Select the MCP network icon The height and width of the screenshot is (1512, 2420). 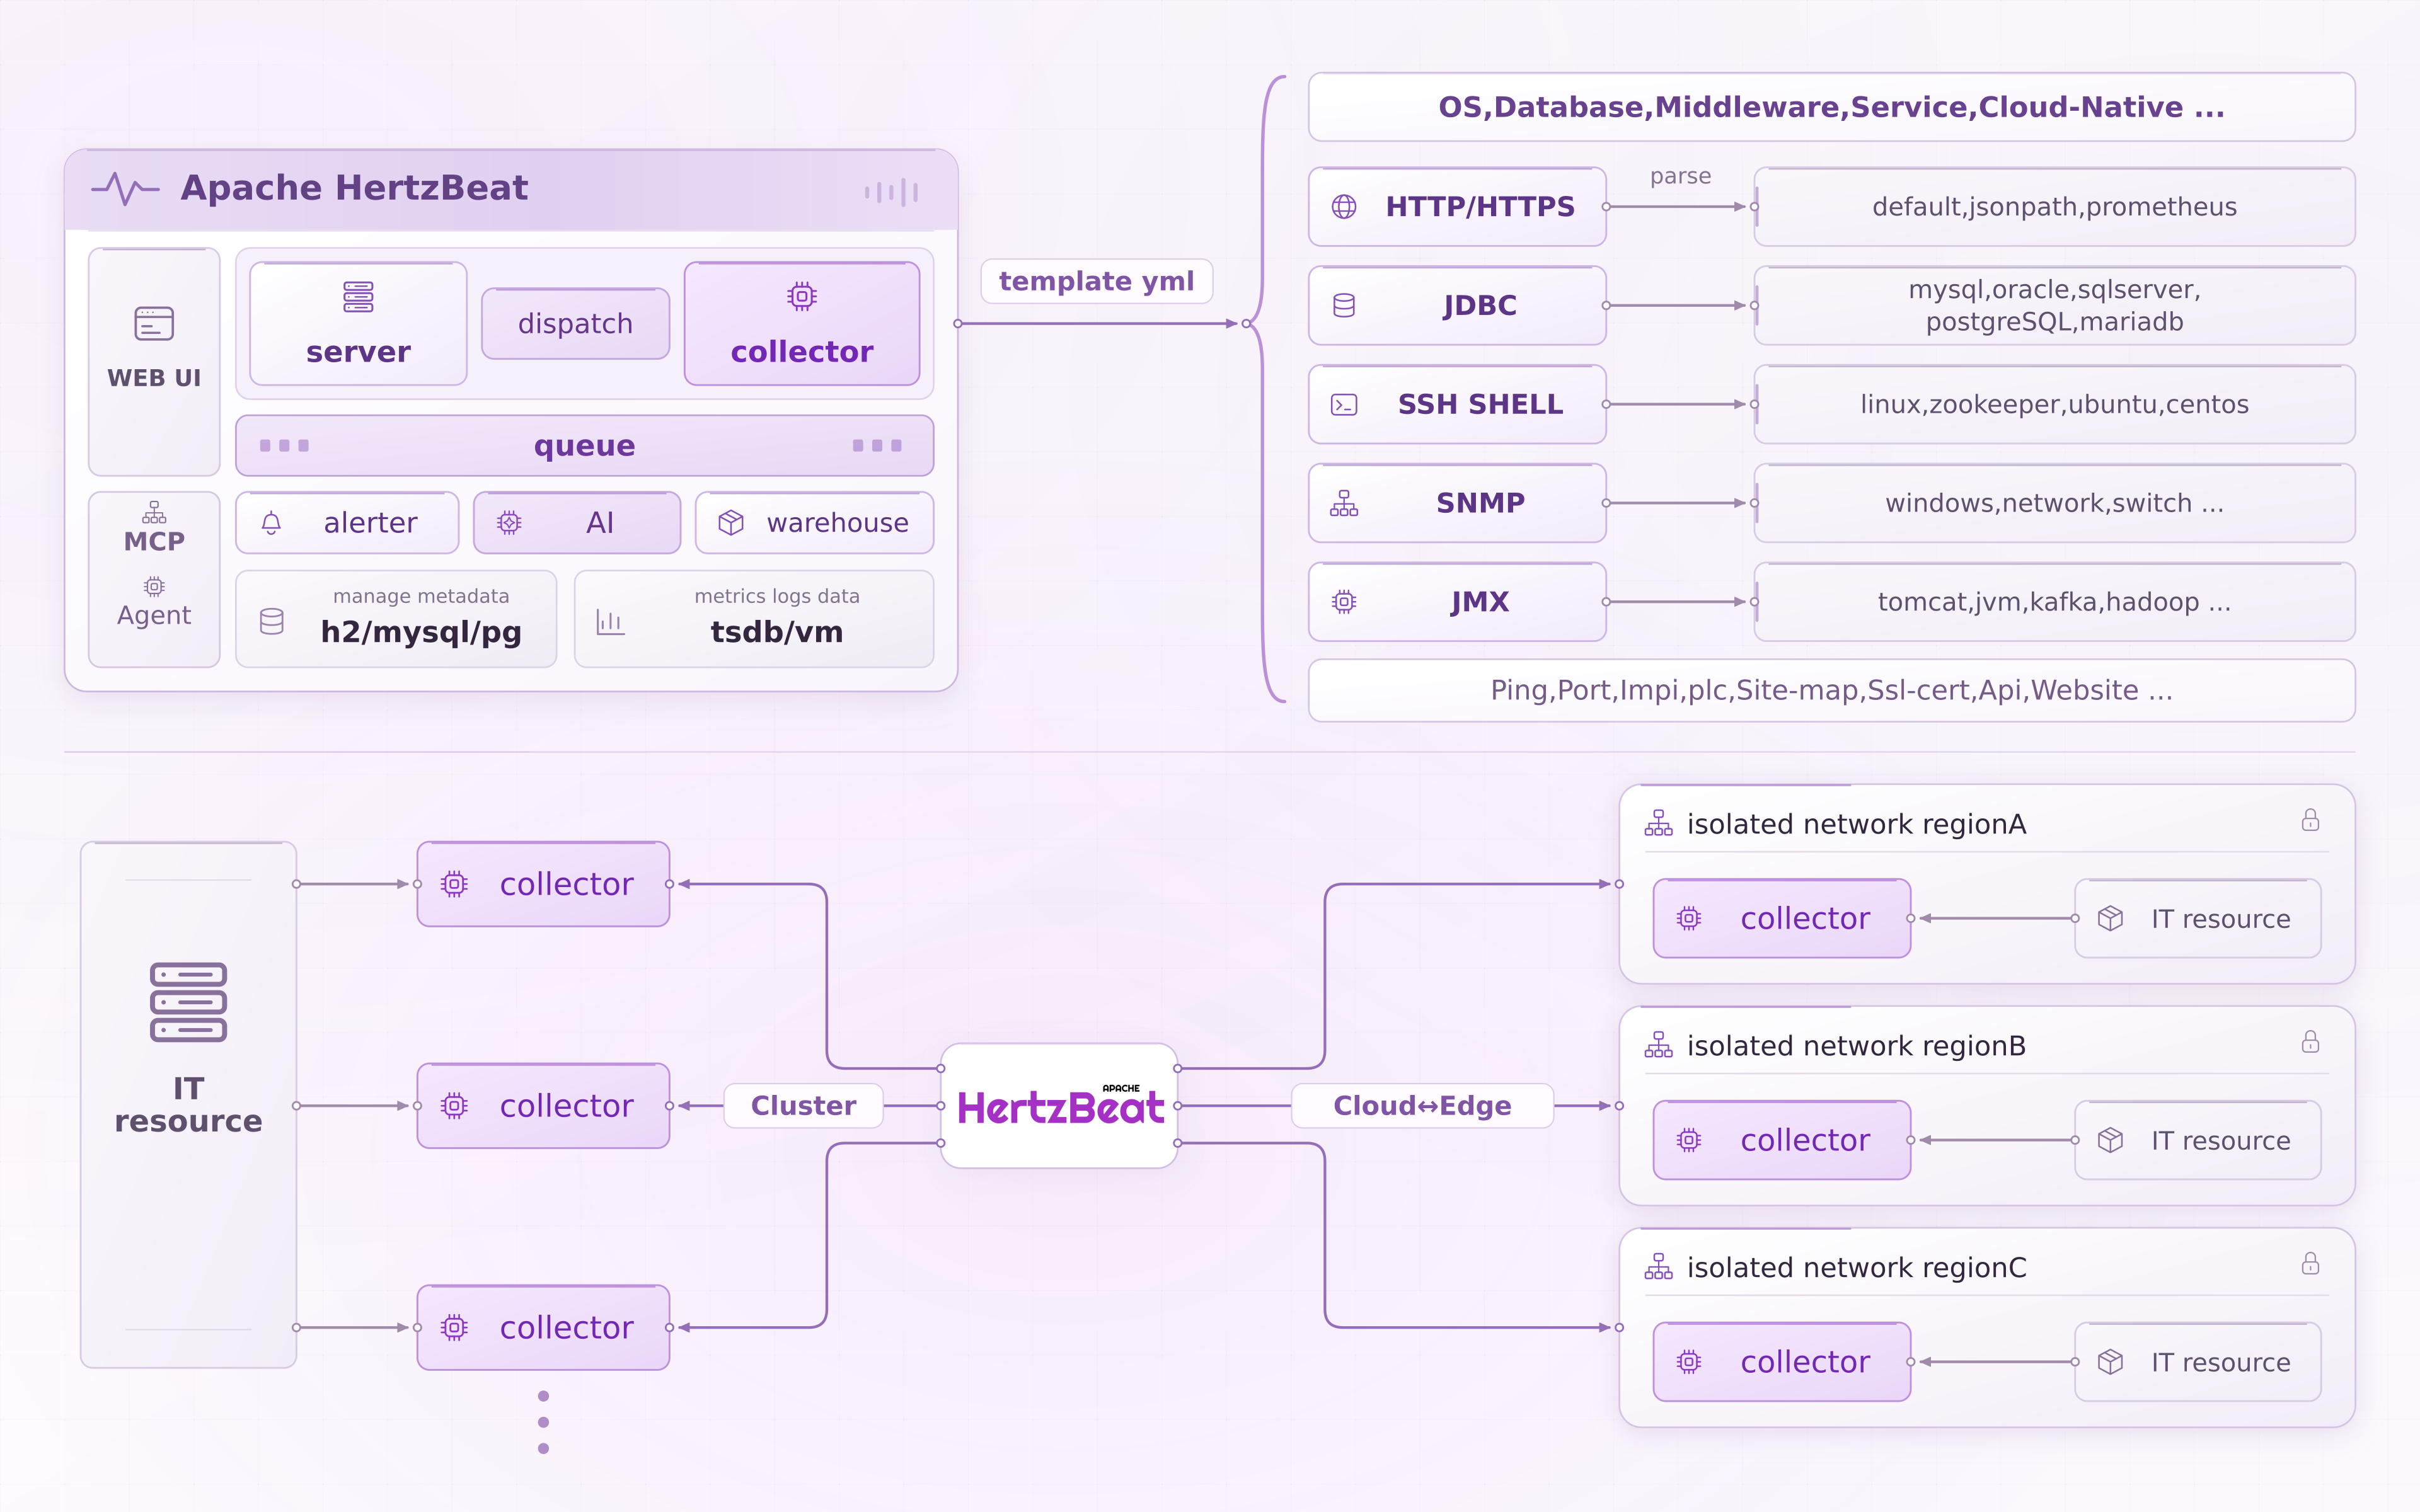tap(154, 512)
